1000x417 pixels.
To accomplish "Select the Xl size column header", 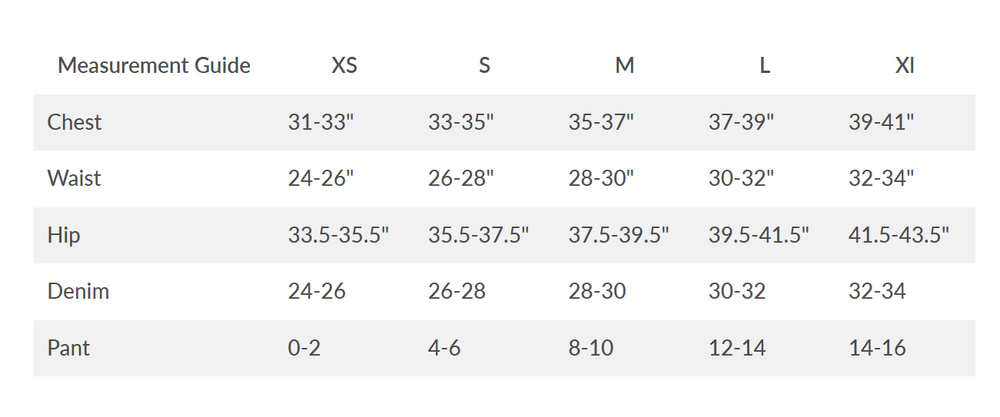I will pyautogui.click(x=905, y=66).
